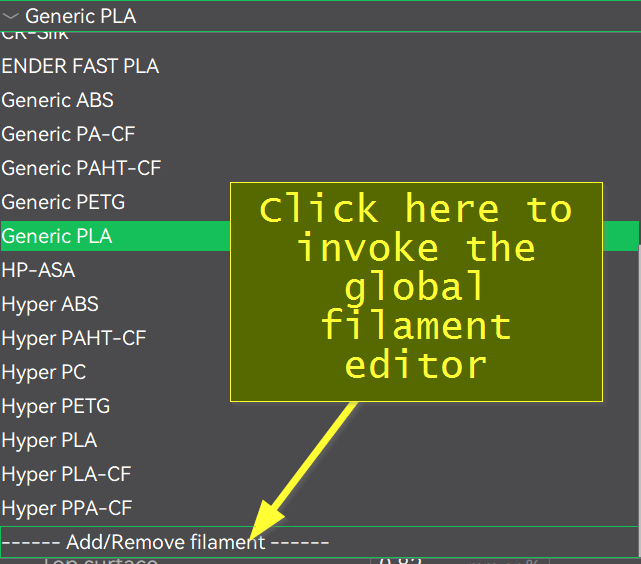
Task: Click the chevron beside Generic PLA header
Action: click(x=11, y=16)
